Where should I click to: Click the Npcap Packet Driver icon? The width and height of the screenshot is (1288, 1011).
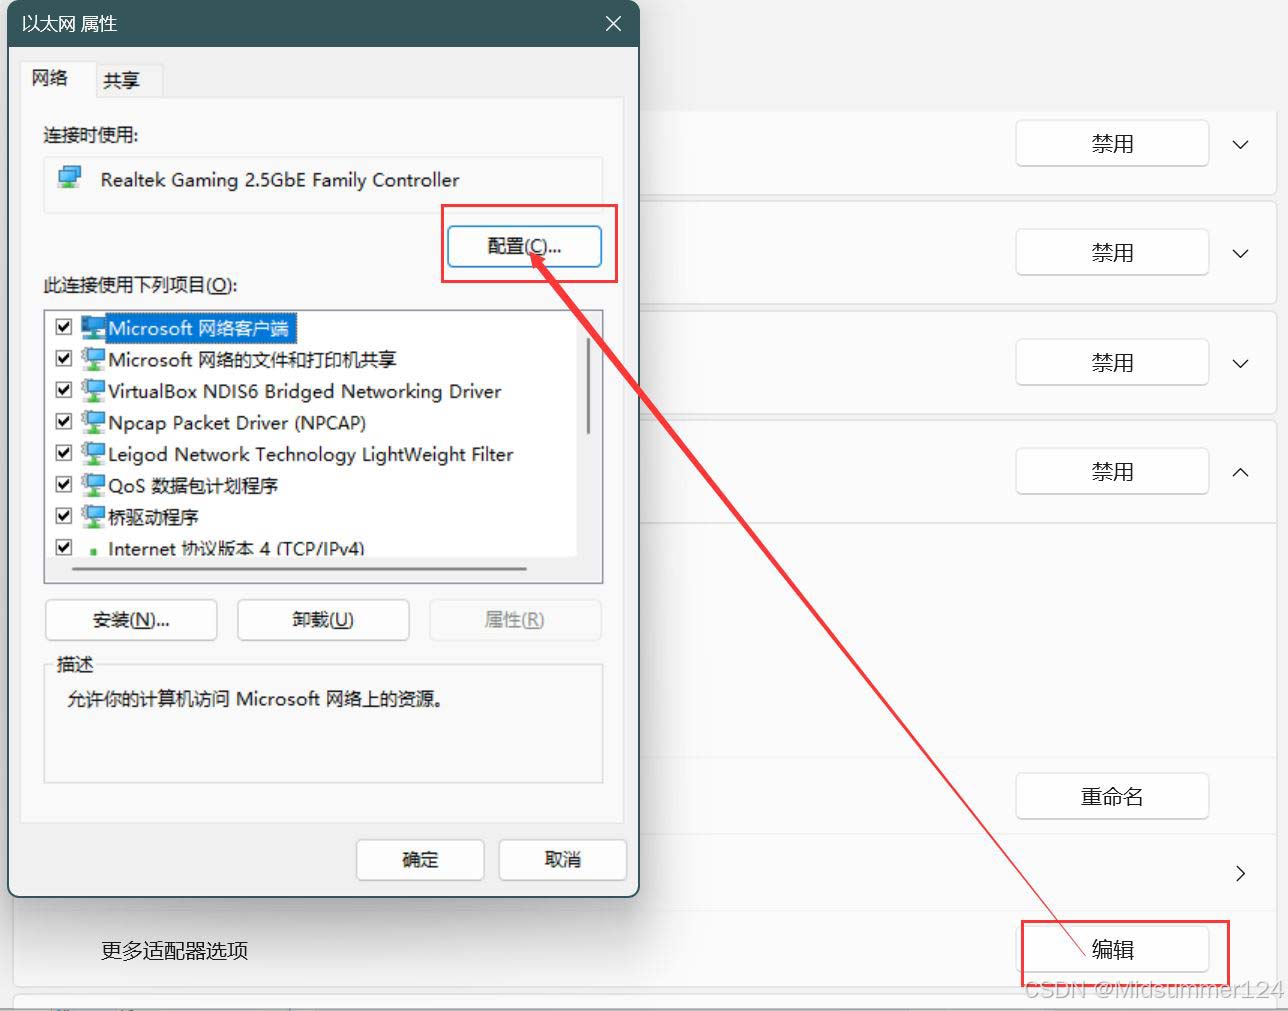(x=93, y=422)
